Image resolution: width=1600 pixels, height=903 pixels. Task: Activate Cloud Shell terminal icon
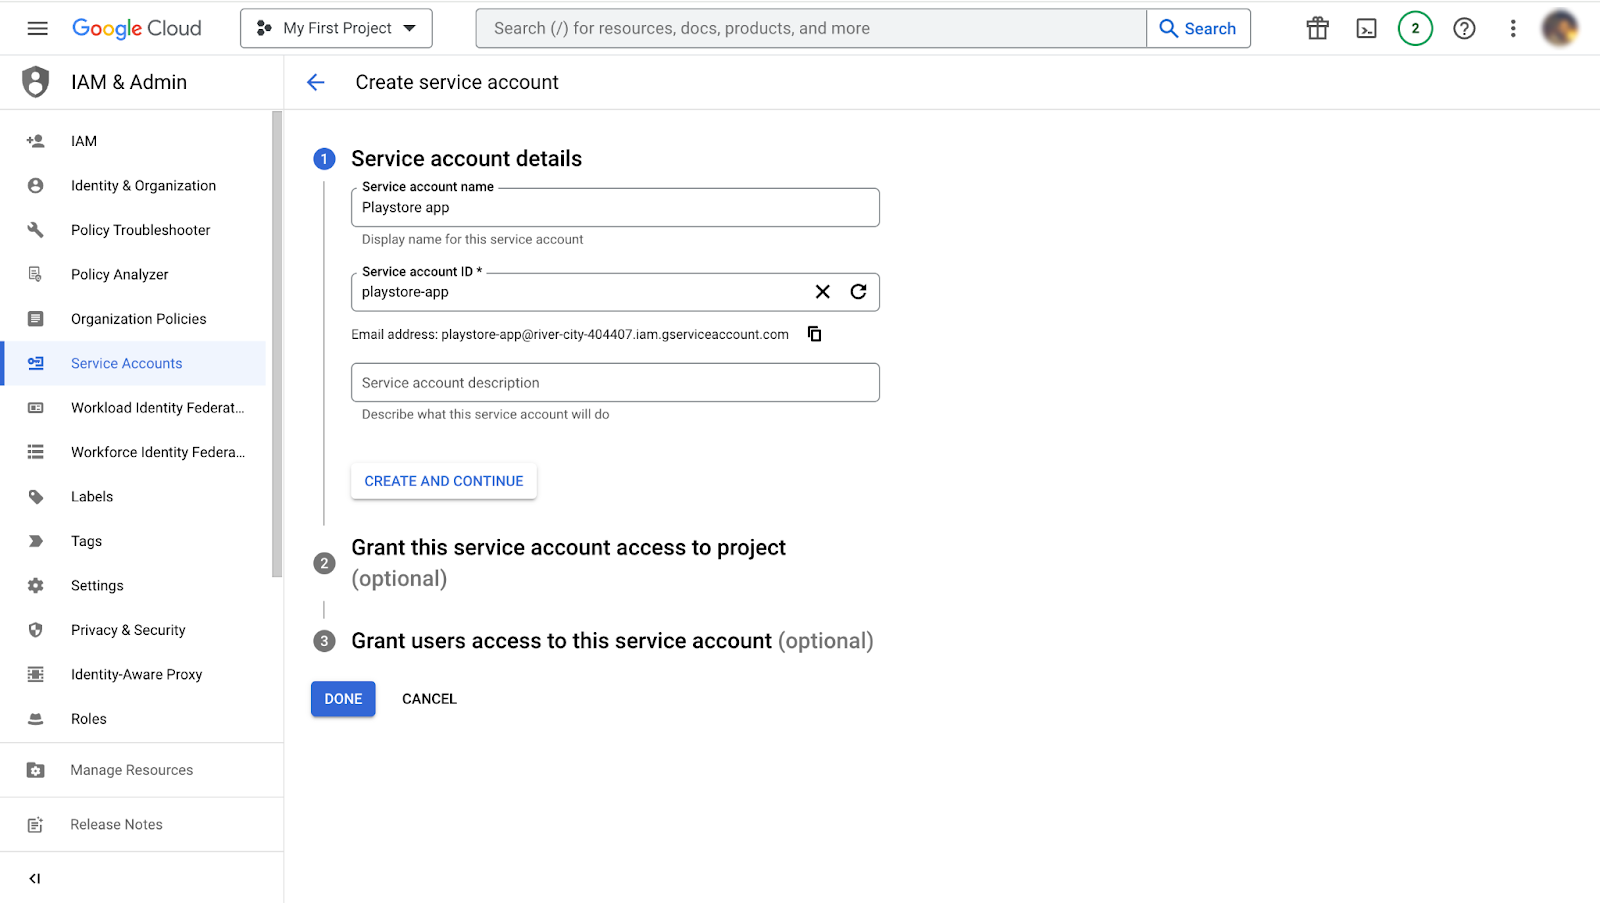click(1366, 28)
